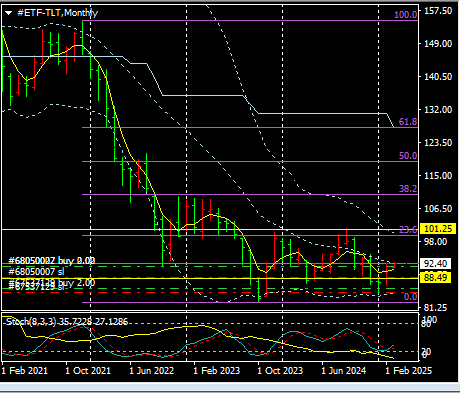
Task: Select the #68050007 buy order label
Action: [52, 260]
